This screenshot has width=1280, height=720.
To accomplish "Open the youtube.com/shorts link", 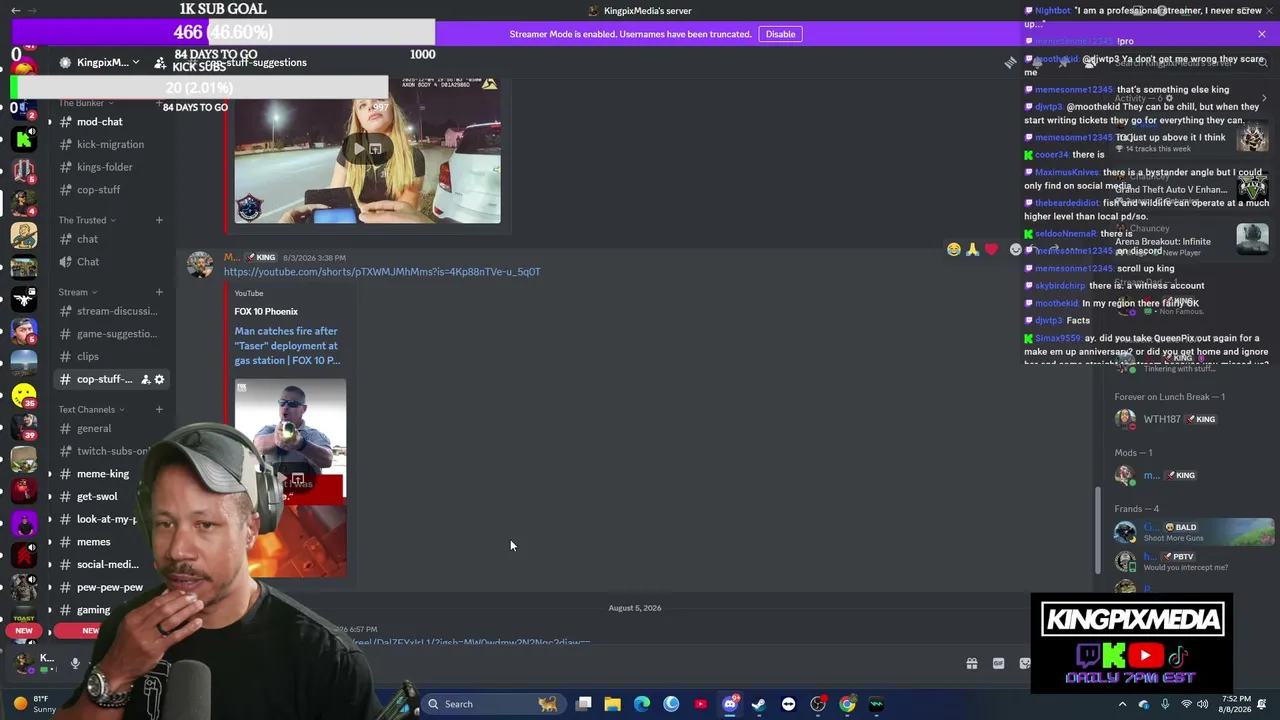I will 382,272.
